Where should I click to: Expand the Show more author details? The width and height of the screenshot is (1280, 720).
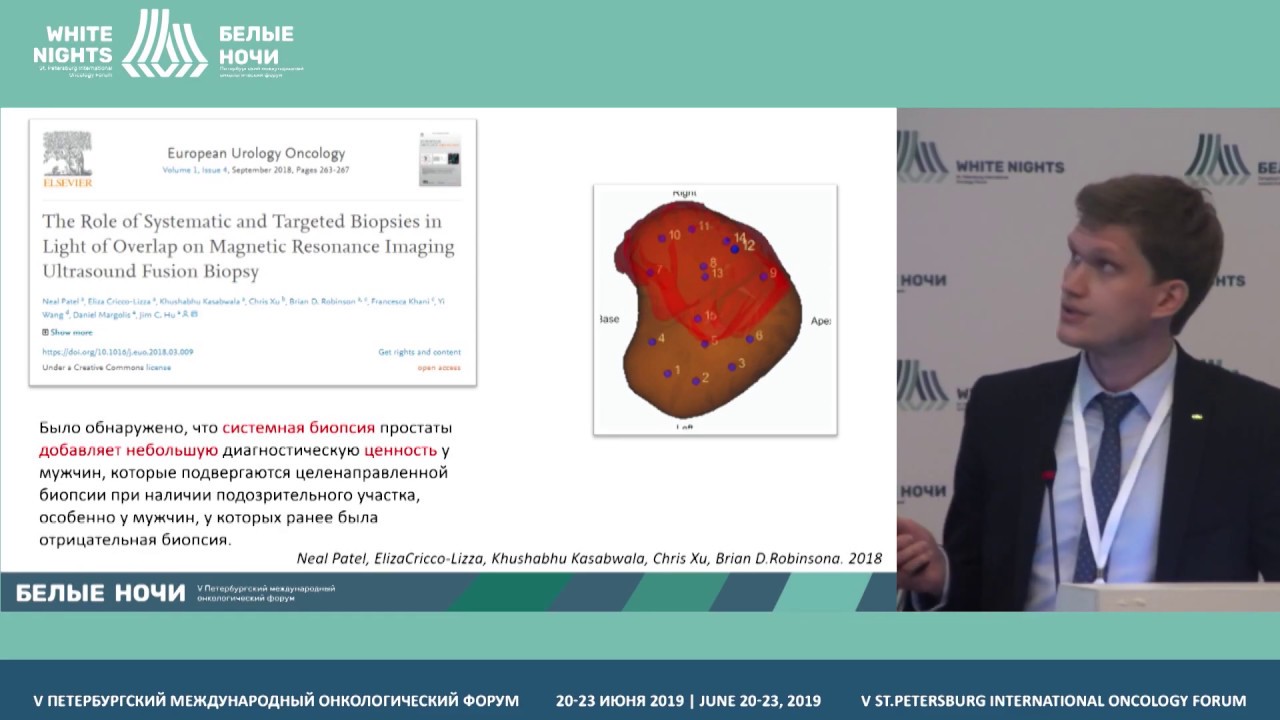click(x=67, y=332)
